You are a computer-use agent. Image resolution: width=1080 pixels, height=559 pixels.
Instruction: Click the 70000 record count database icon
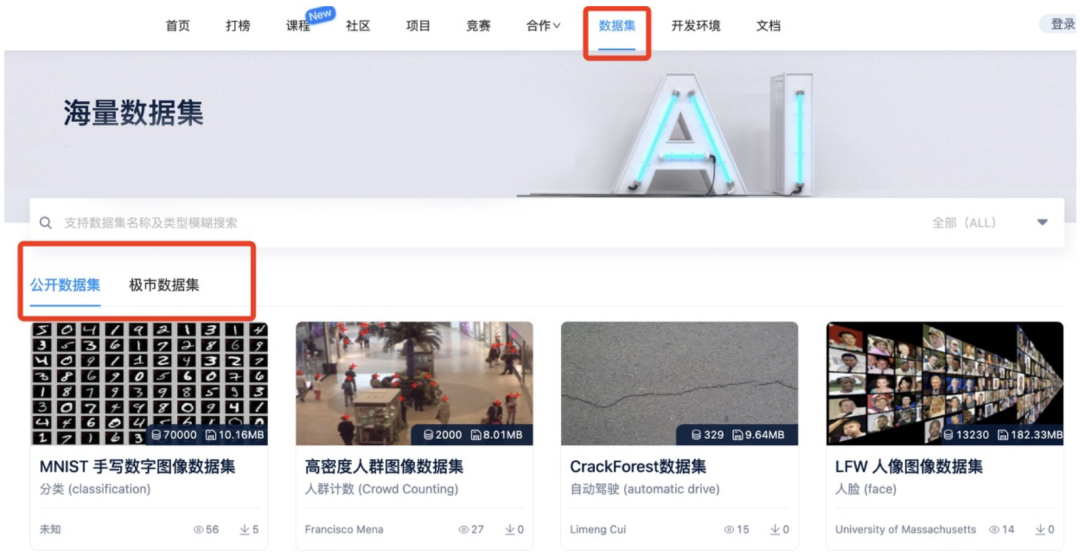(x=158, y=435)
